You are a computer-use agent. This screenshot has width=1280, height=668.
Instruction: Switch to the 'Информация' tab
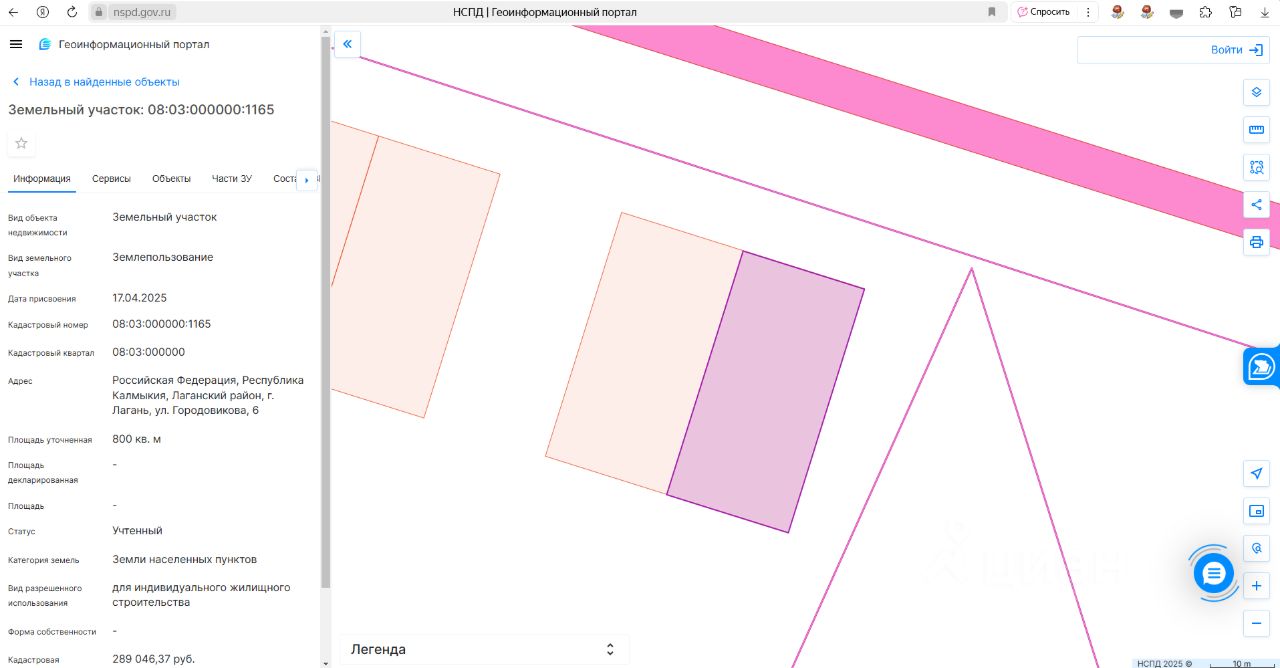[42, 179]
